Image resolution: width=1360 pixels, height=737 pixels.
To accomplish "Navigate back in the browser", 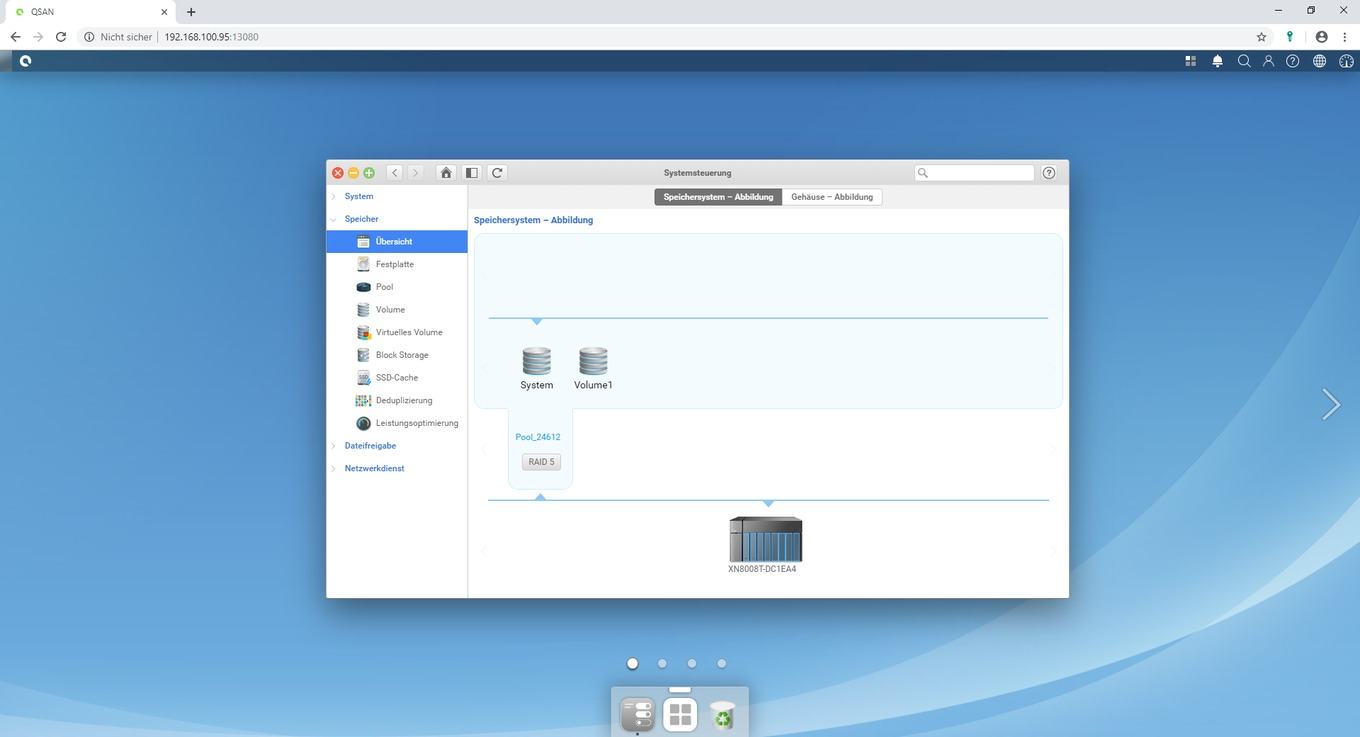I will [15, 37].
